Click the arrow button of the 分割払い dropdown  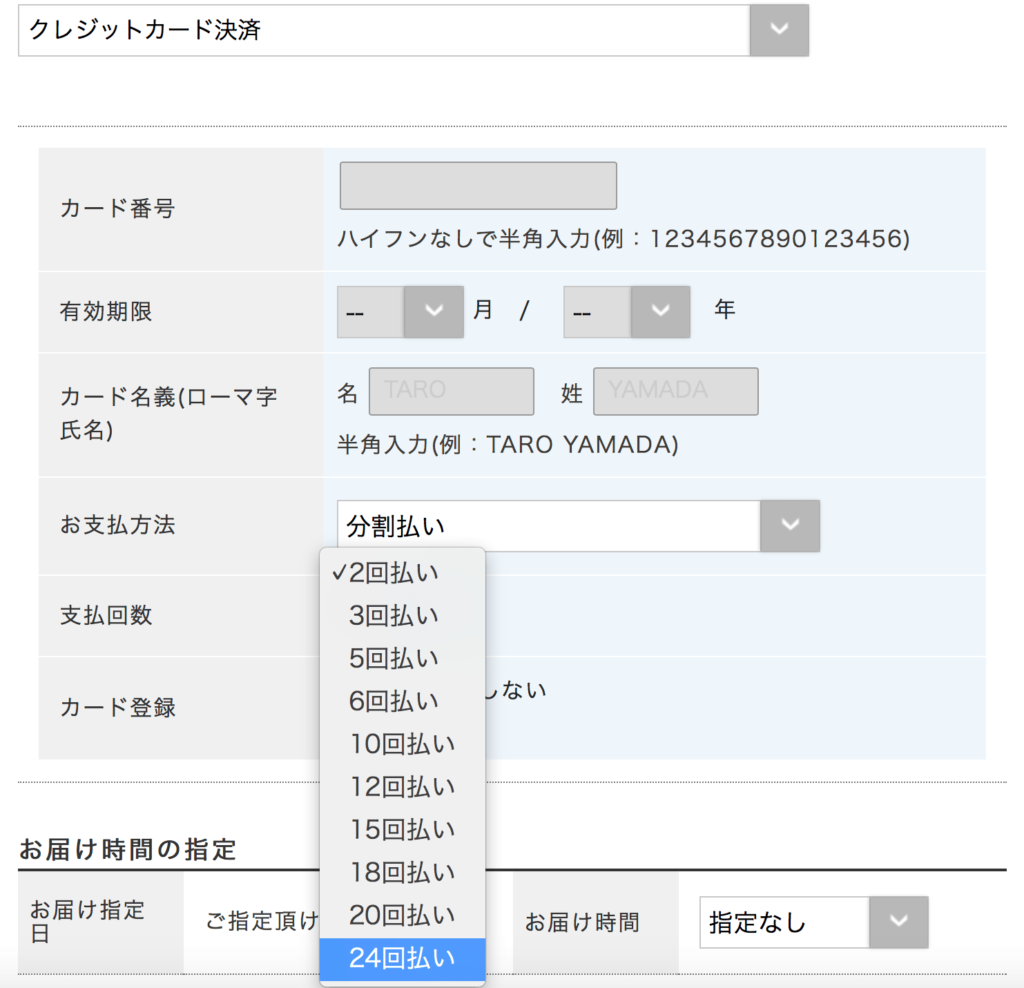click(x=790, y=526)
